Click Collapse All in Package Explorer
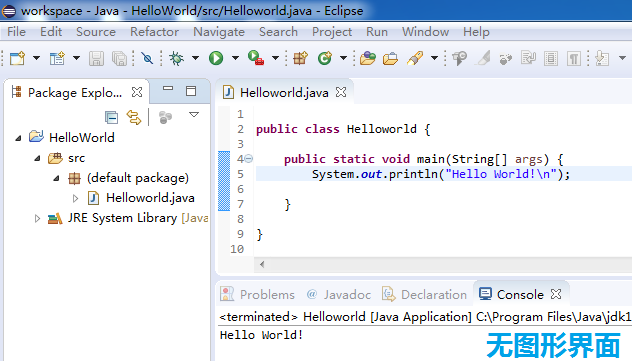 [111, 117]
